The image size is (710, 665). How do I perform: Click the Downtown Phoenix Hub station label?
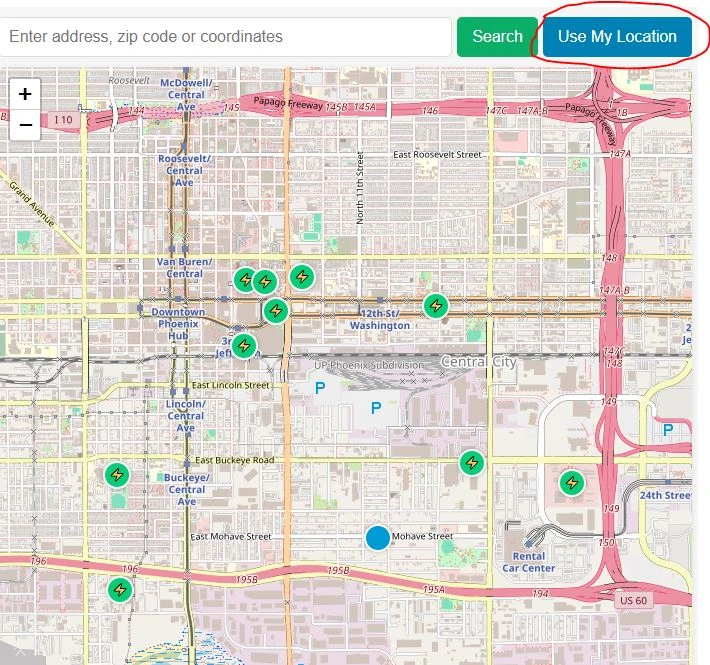pyautogui.click(x=178, y=324)
